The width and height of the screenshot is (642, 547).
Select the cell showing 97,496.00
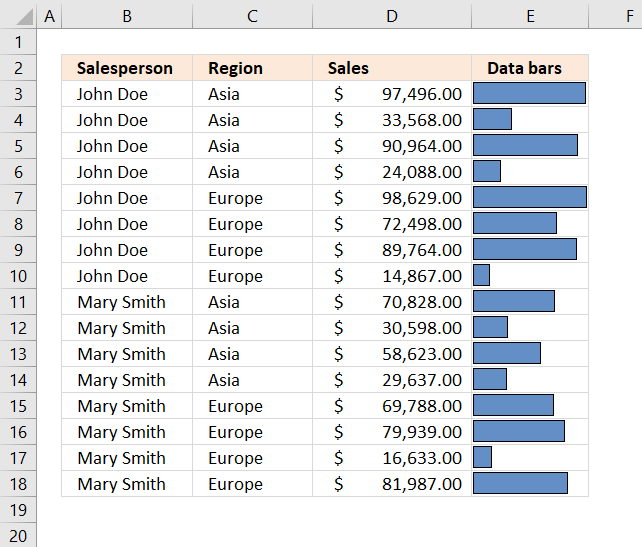coord(392,94)
